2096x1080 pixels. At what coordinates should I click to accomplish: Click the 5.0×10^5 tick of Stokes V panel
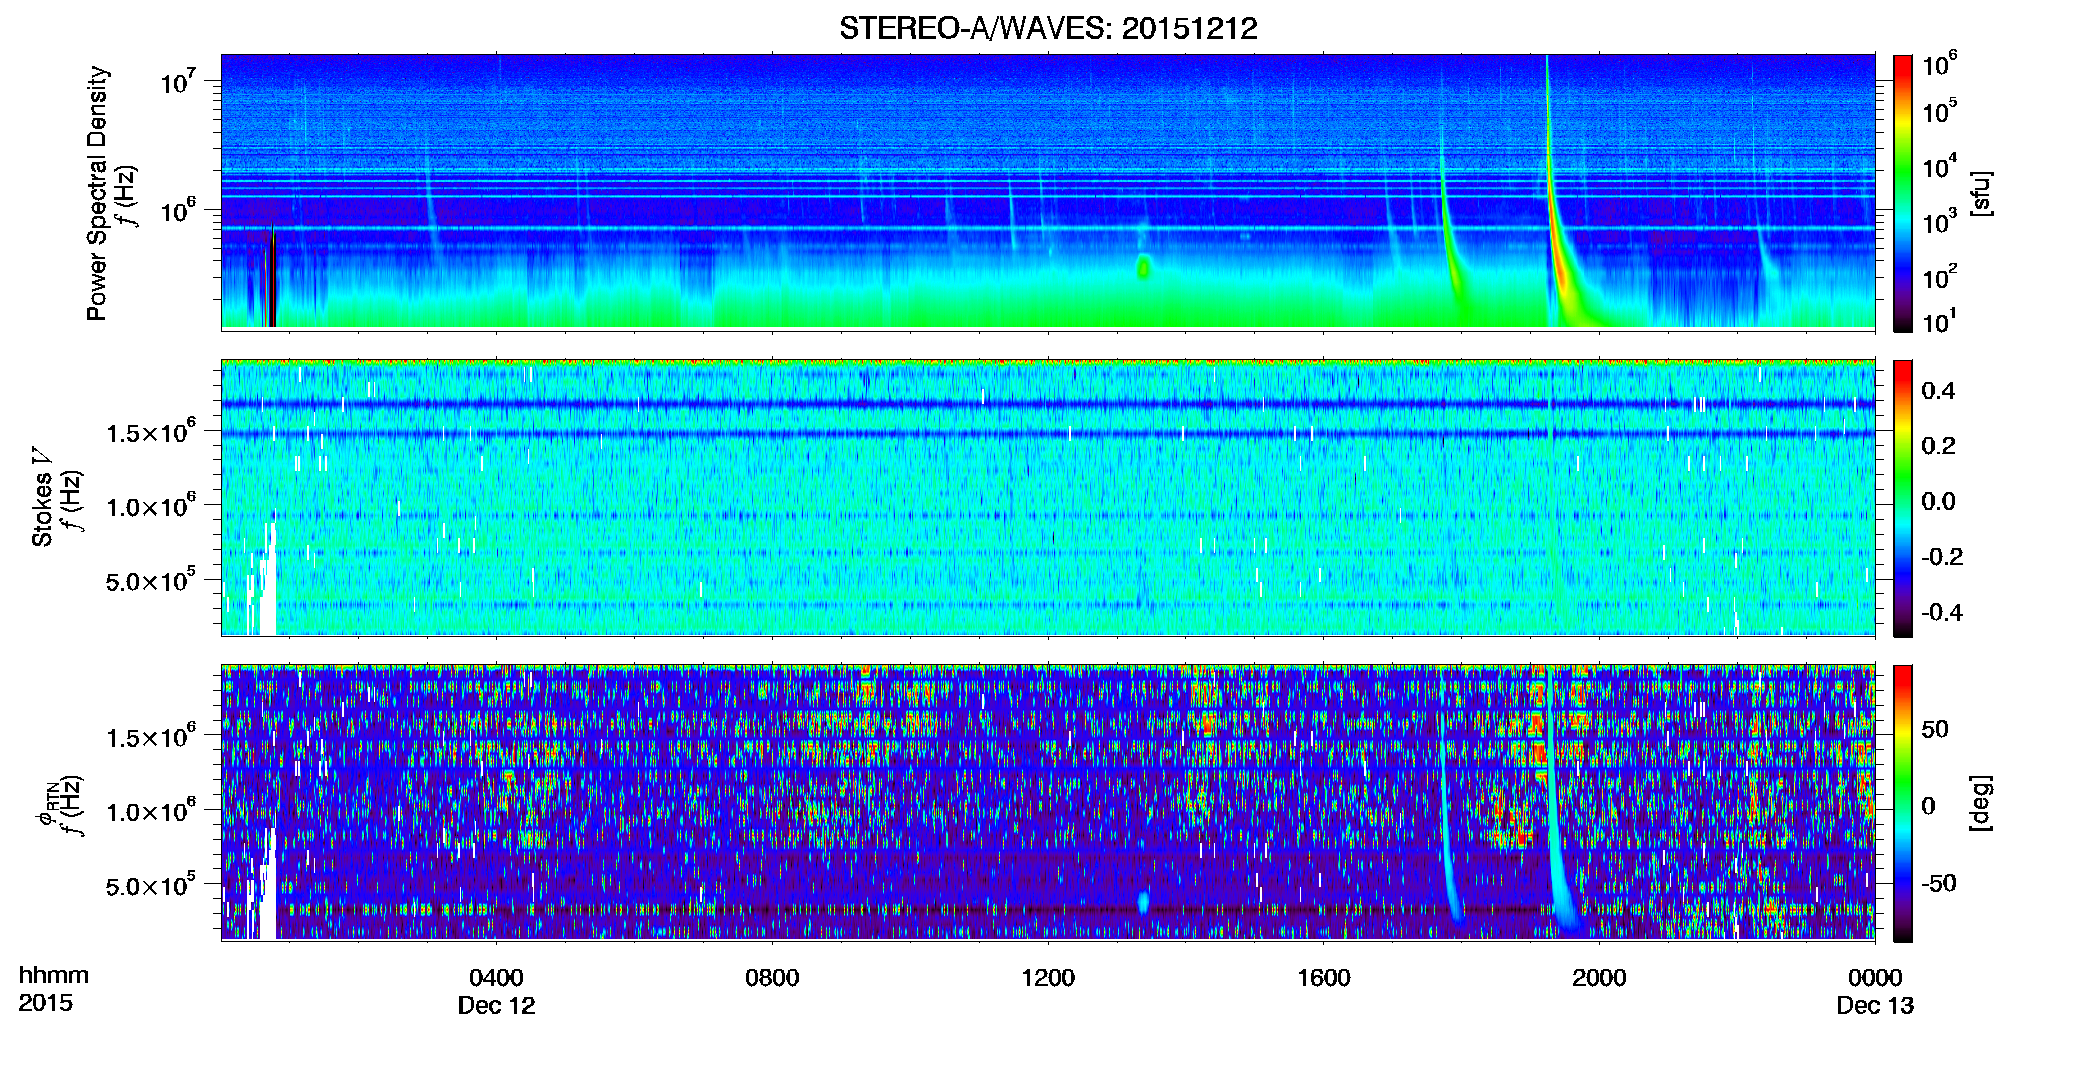point(151,580)
